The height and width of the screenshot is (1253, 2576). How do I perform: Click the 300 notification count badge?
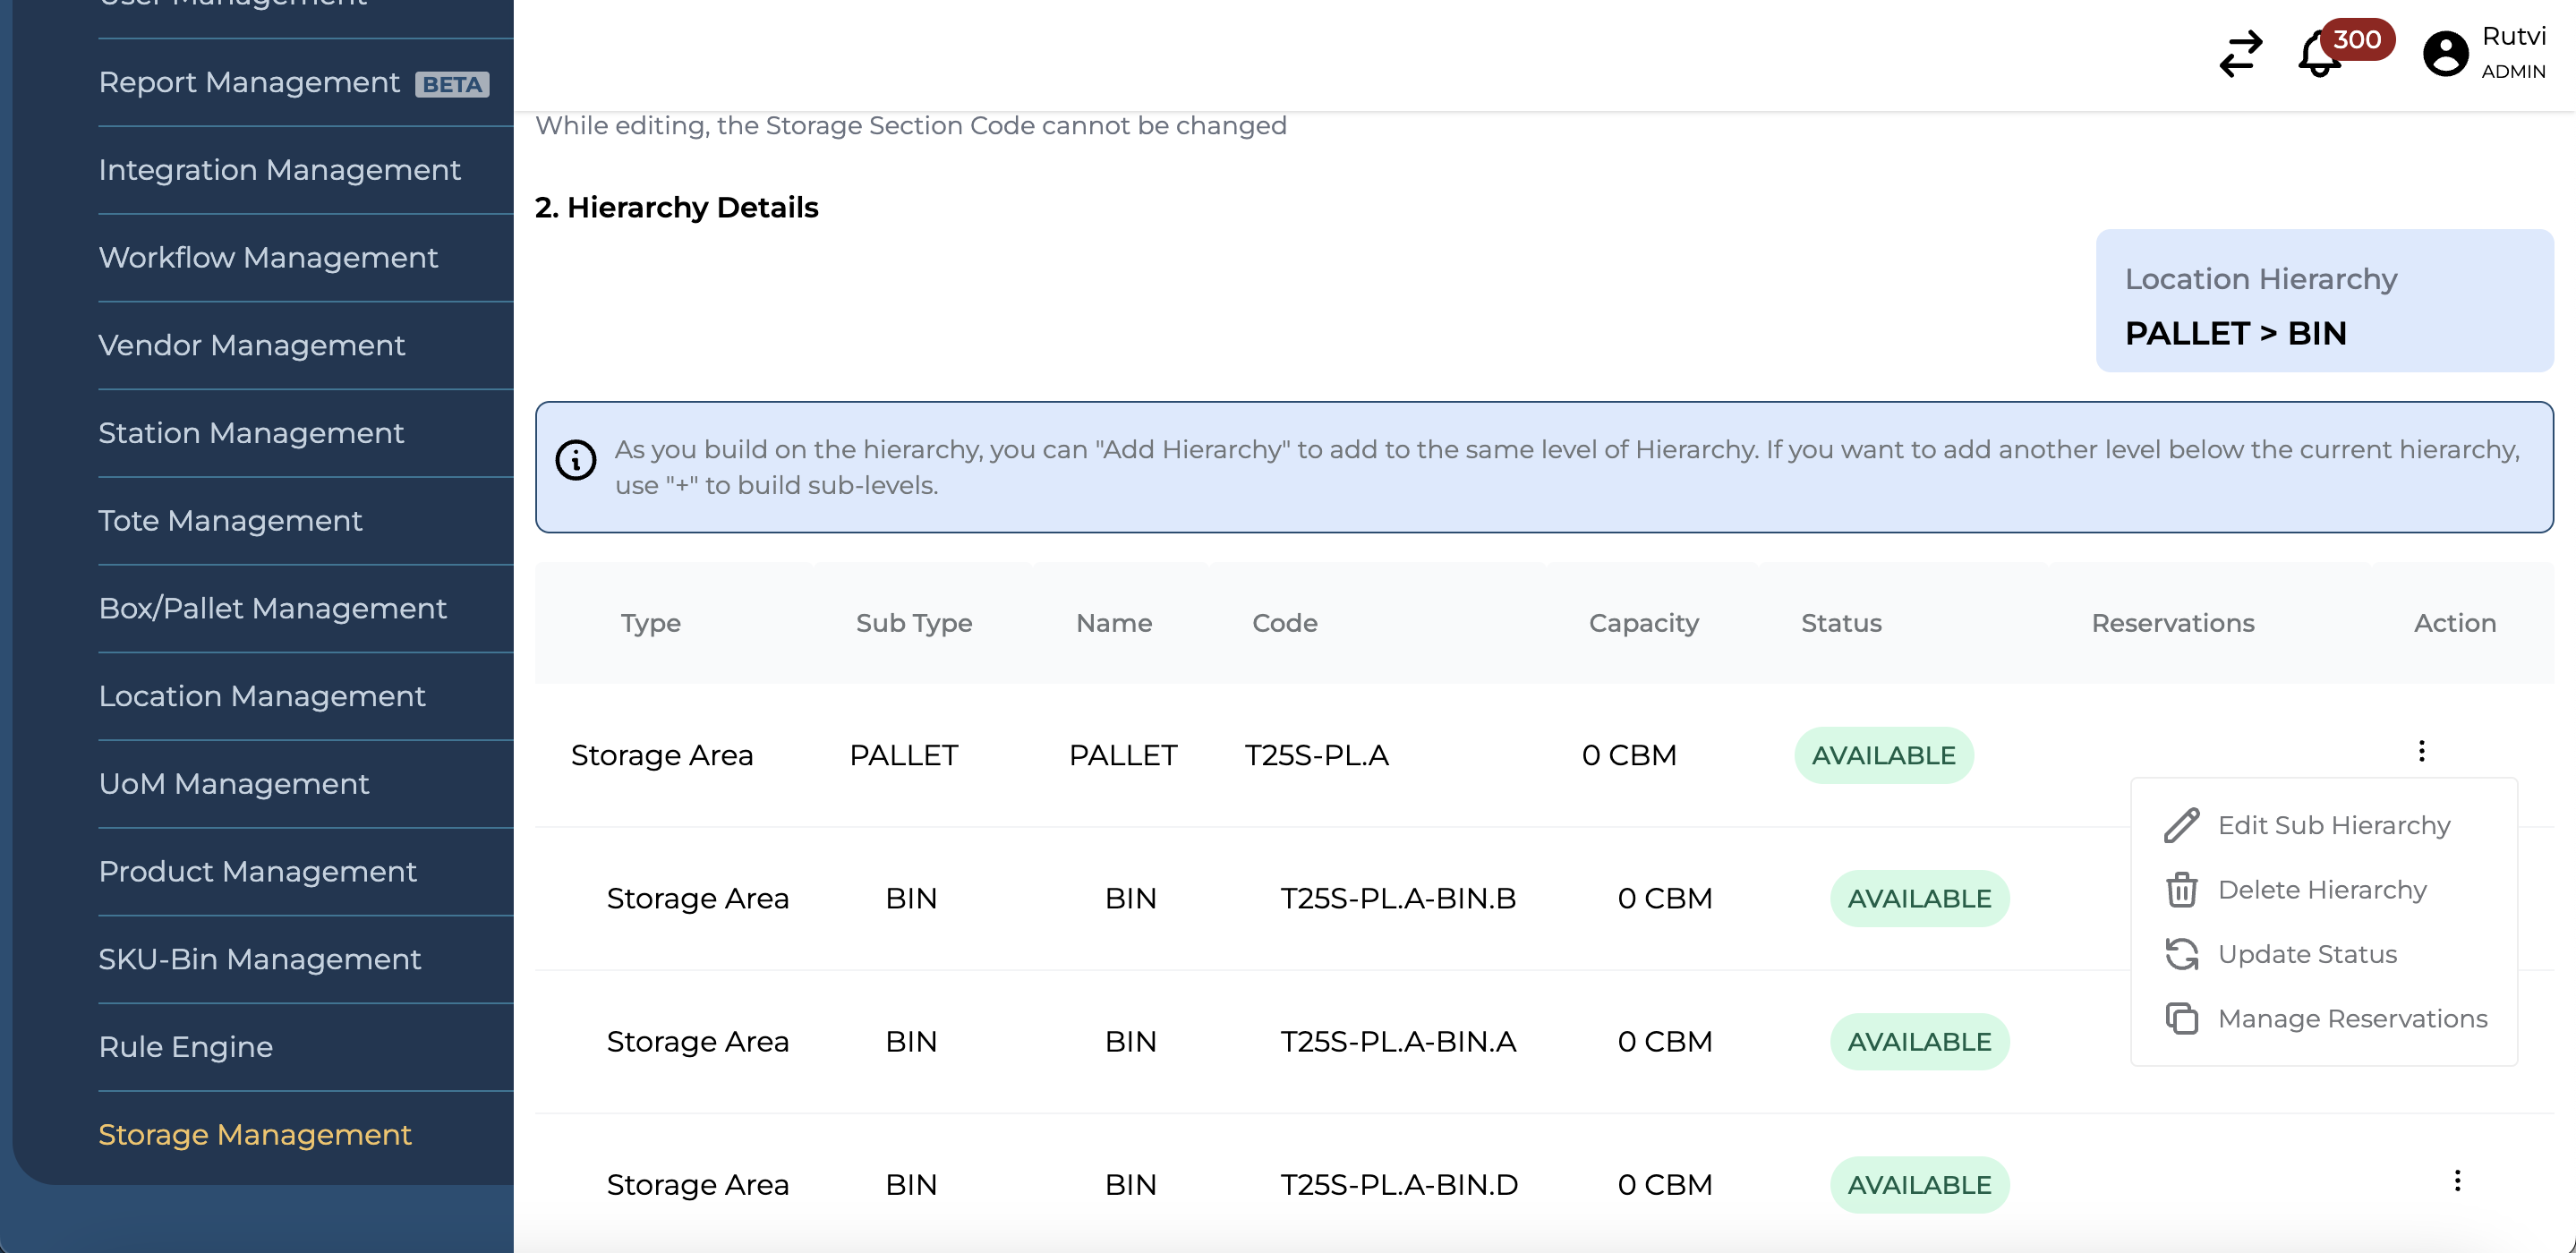[x=2360, y=39]
